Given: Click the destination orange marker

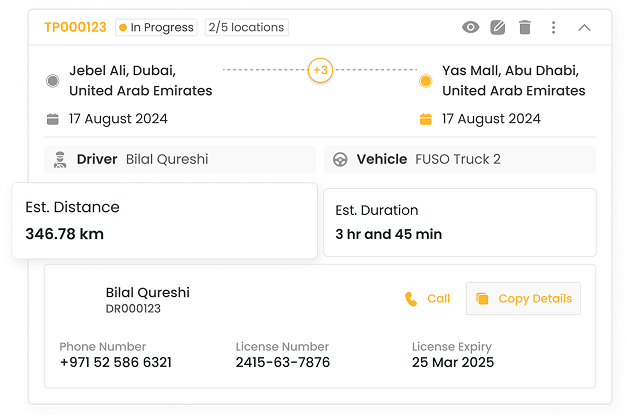Looking at the screenshot, I should pos(426,80).
